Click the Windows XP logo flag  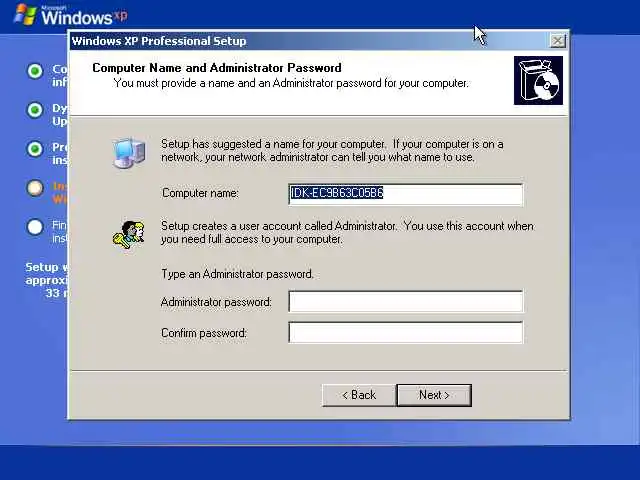pyautogui.click(x=25, y=15)
